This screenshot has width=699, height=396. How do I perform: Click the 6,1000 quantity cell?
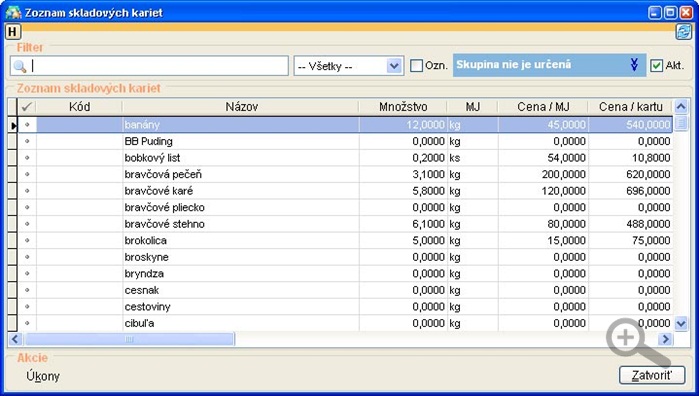[403, 223]
